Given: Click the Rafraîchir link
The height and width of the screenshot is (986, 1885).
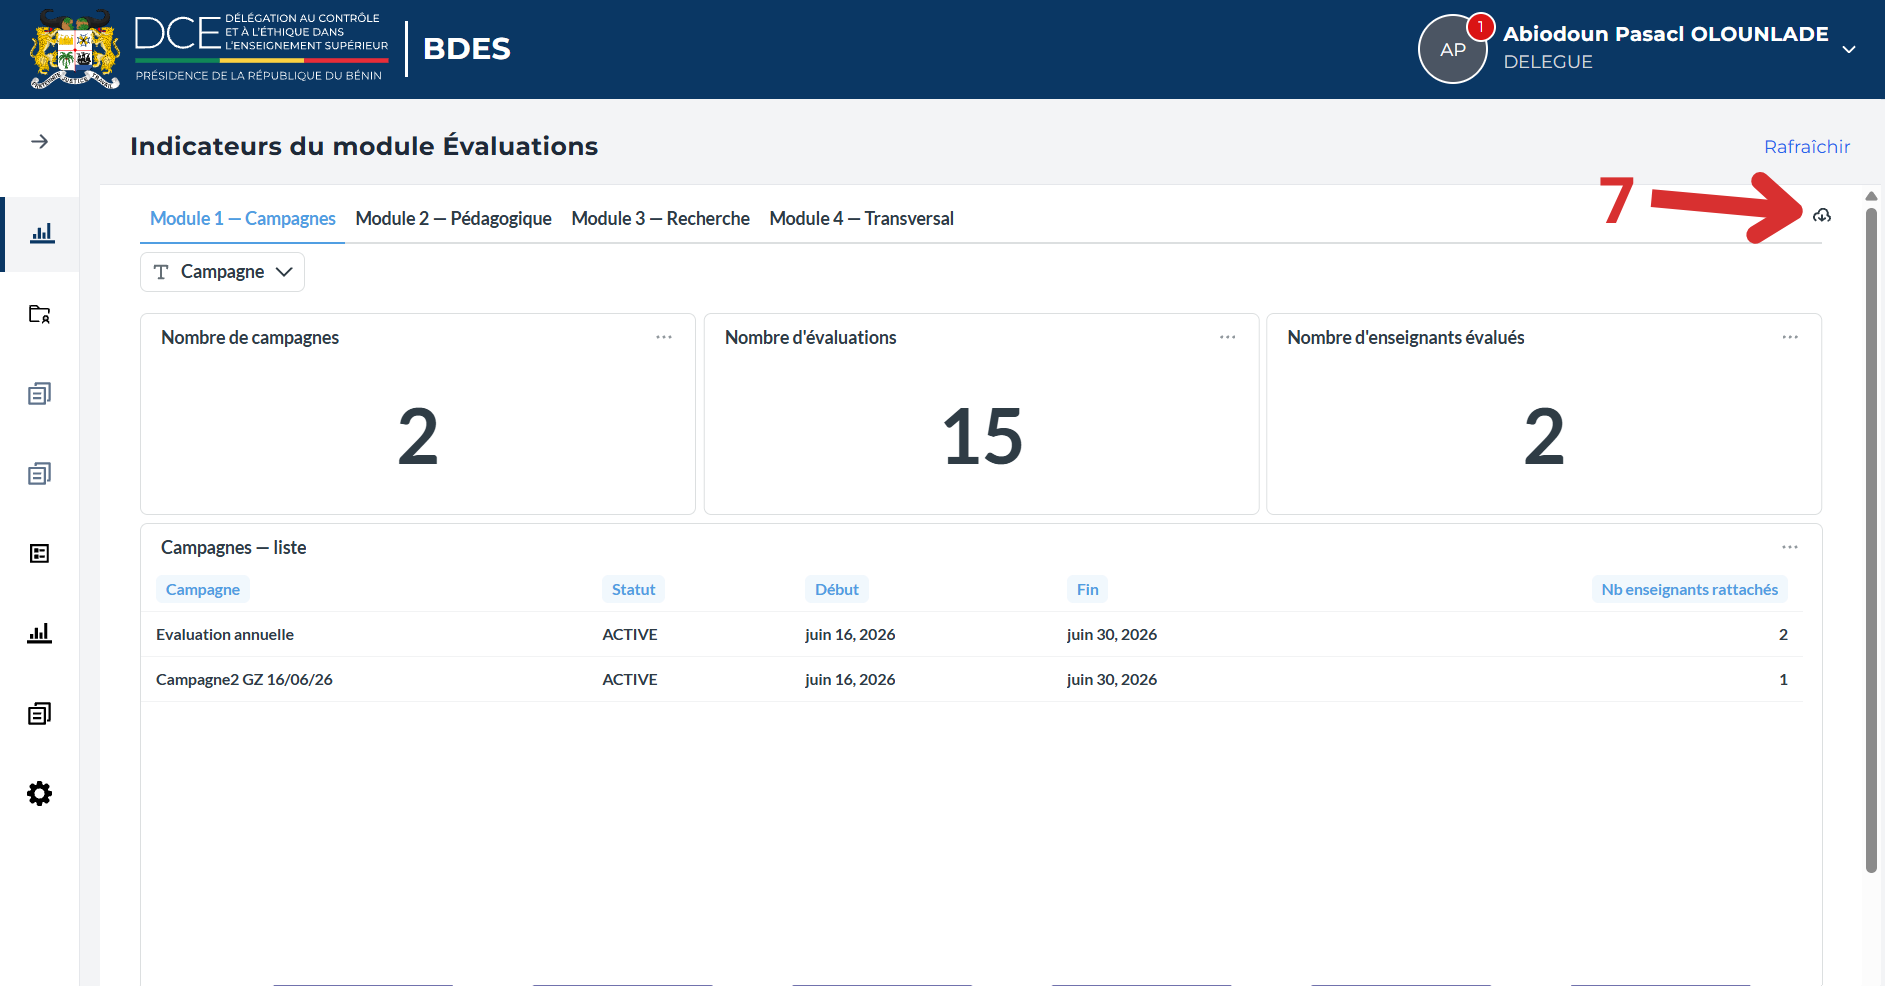Looking at the screenshot, I should (1807, 147).
